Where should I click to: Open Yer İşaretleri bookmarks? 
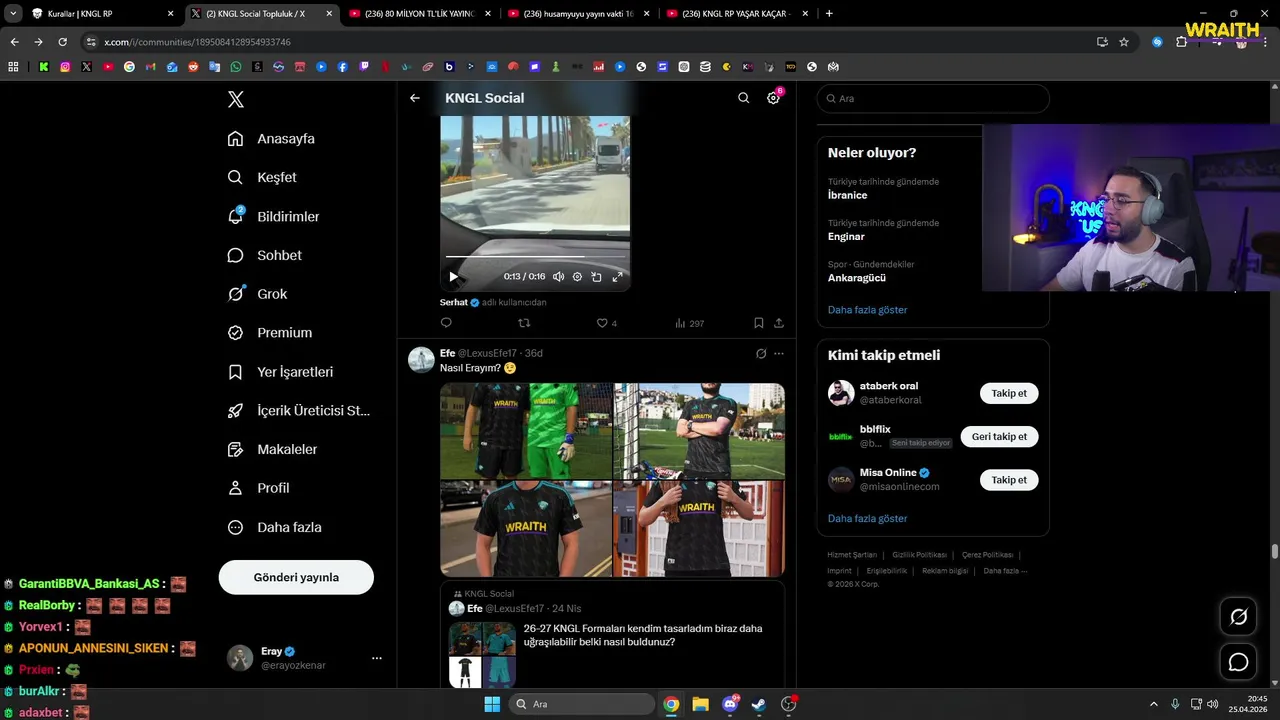[280, 372]
